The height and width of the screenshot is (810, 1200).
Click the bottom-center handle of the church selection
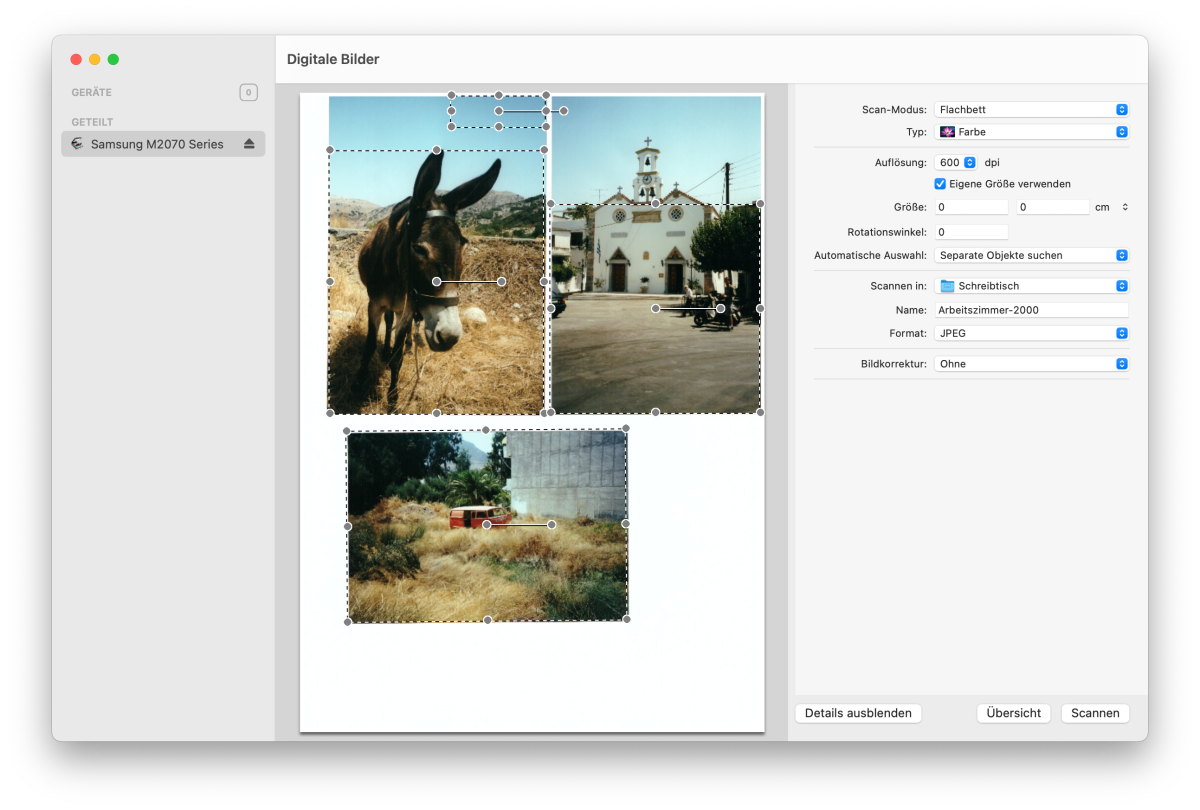(656, 412)
